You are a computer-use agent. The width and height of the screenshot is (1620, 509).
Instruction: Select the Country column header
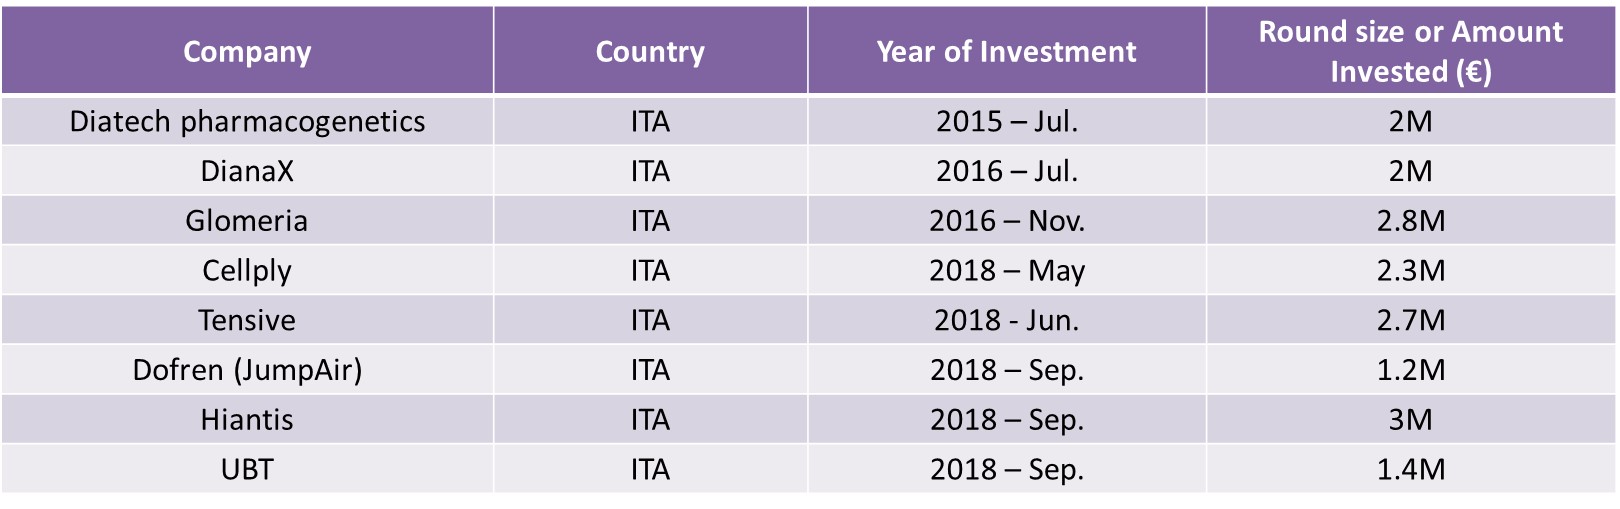coord(650,52)
